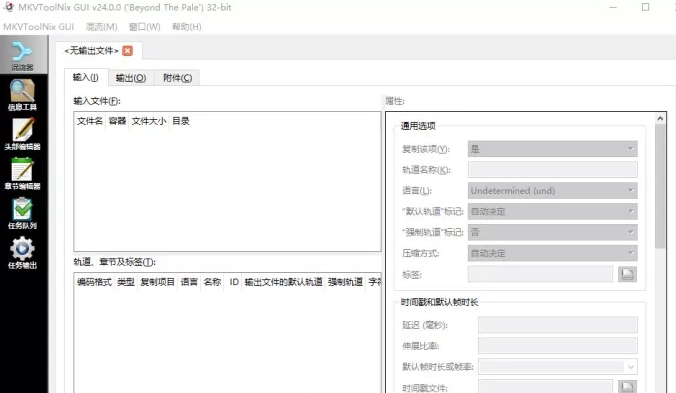Open the 默认帧时长或帧率 combo box
This screenshot has height=393, width=676.
pyautogui.click(x=557, y=367)
